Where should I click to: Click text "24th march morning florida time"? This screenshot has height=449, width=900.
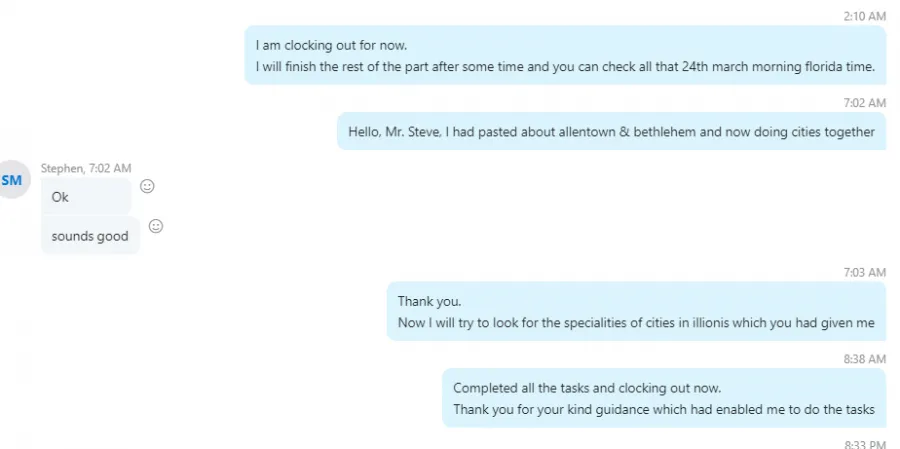tap(778, 67)
